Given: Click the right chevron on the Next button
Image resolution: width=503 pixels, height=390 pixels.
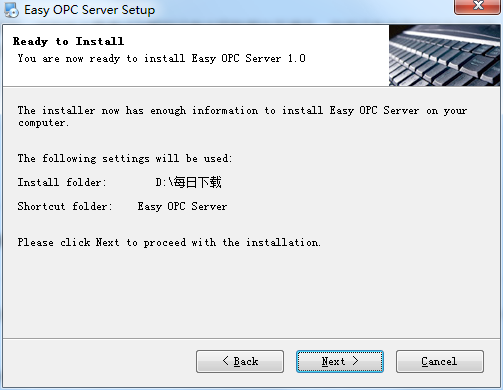Looking at the screenshot, I should click(x=355, y=361).
